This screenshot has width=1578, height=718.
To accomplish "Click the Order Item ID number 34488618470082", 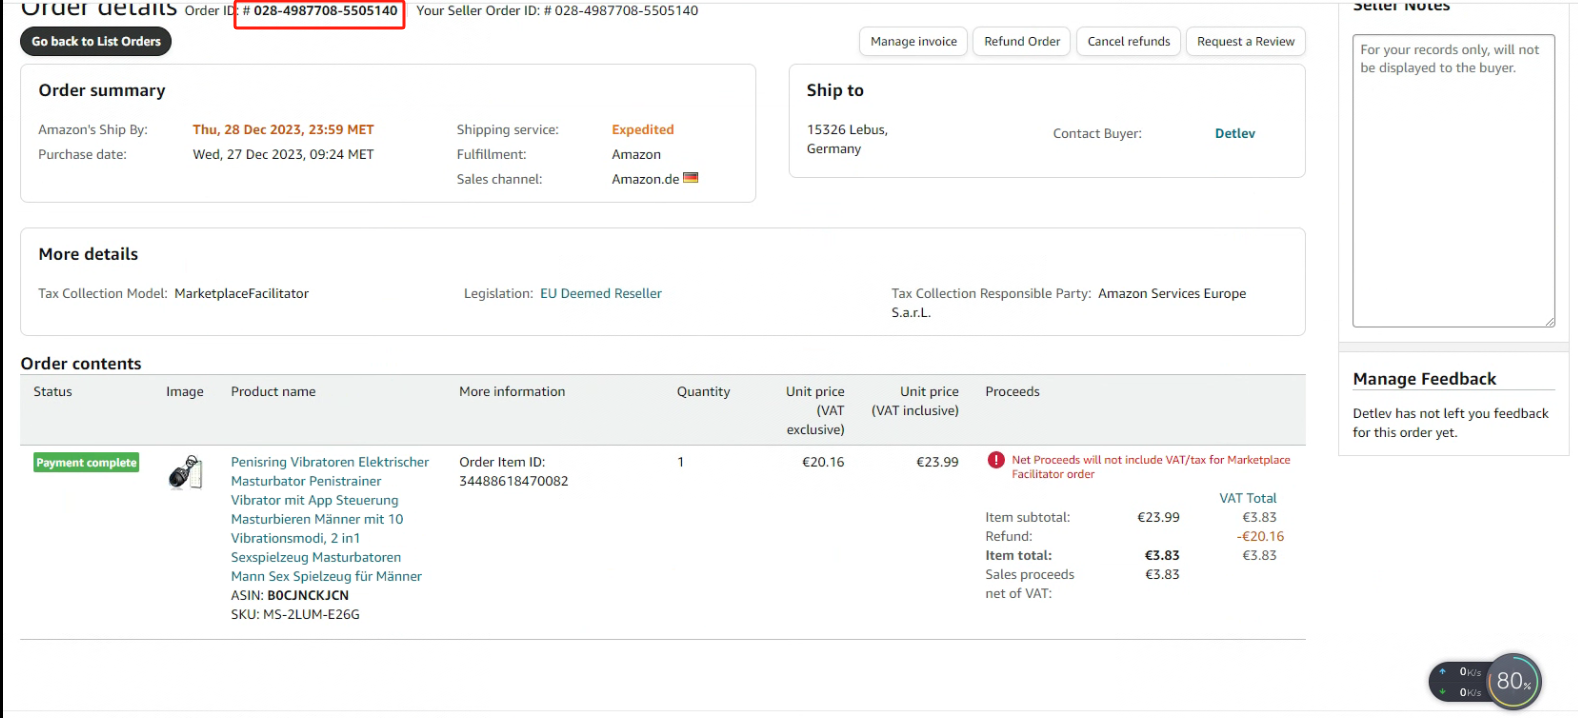I will [513, 481].
